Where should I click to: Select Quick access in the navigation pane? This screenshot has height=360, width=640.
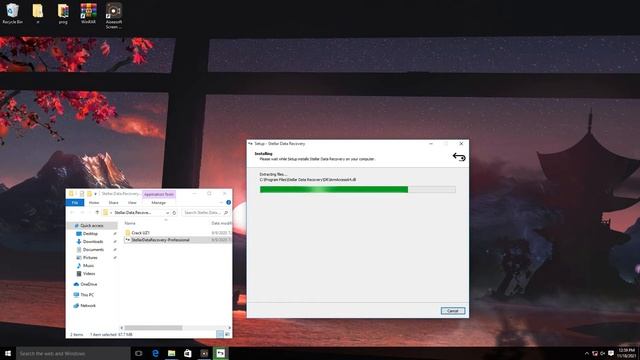91,226
